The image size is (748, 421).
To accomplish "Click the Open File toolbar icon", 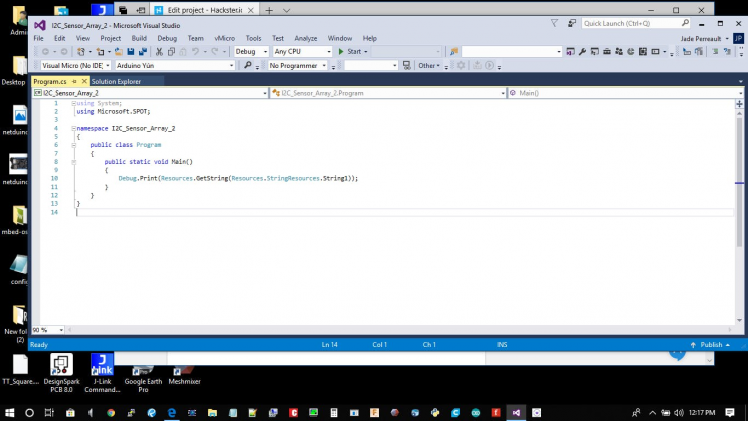I will tap(118, 51).
